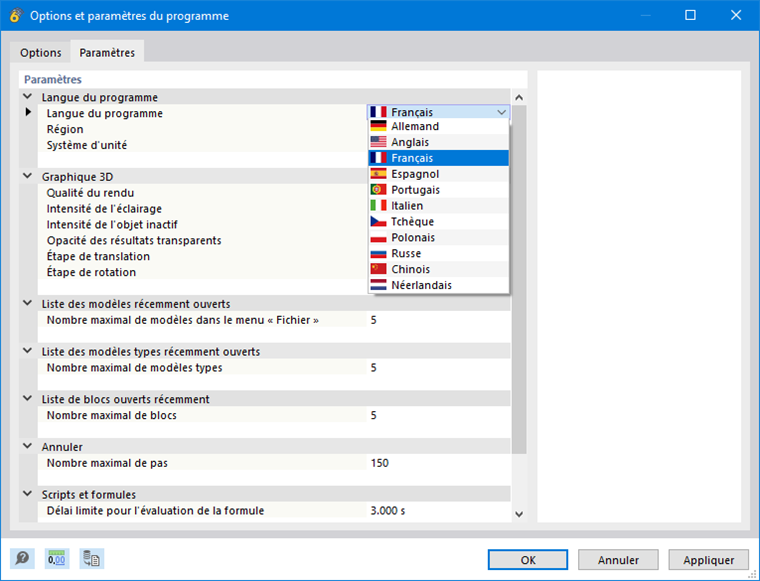
Task: Click the Appliquer button
Action: [x=709, y=560]
